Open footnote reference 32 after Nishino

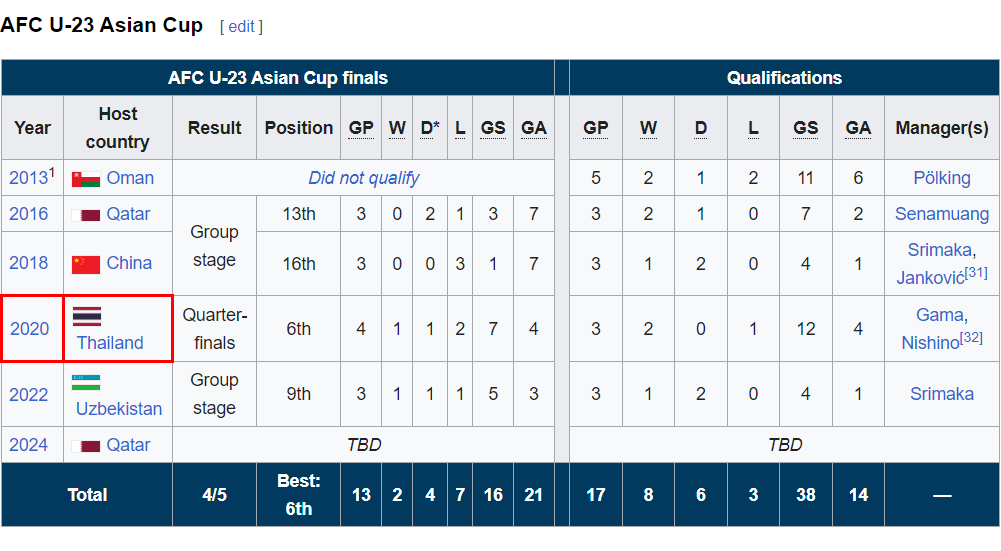971,337
